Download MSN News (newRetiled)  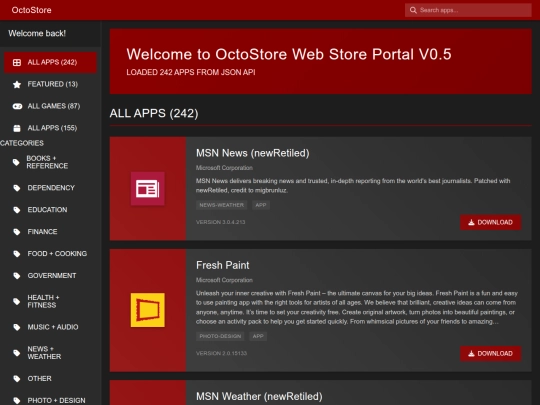490,222
